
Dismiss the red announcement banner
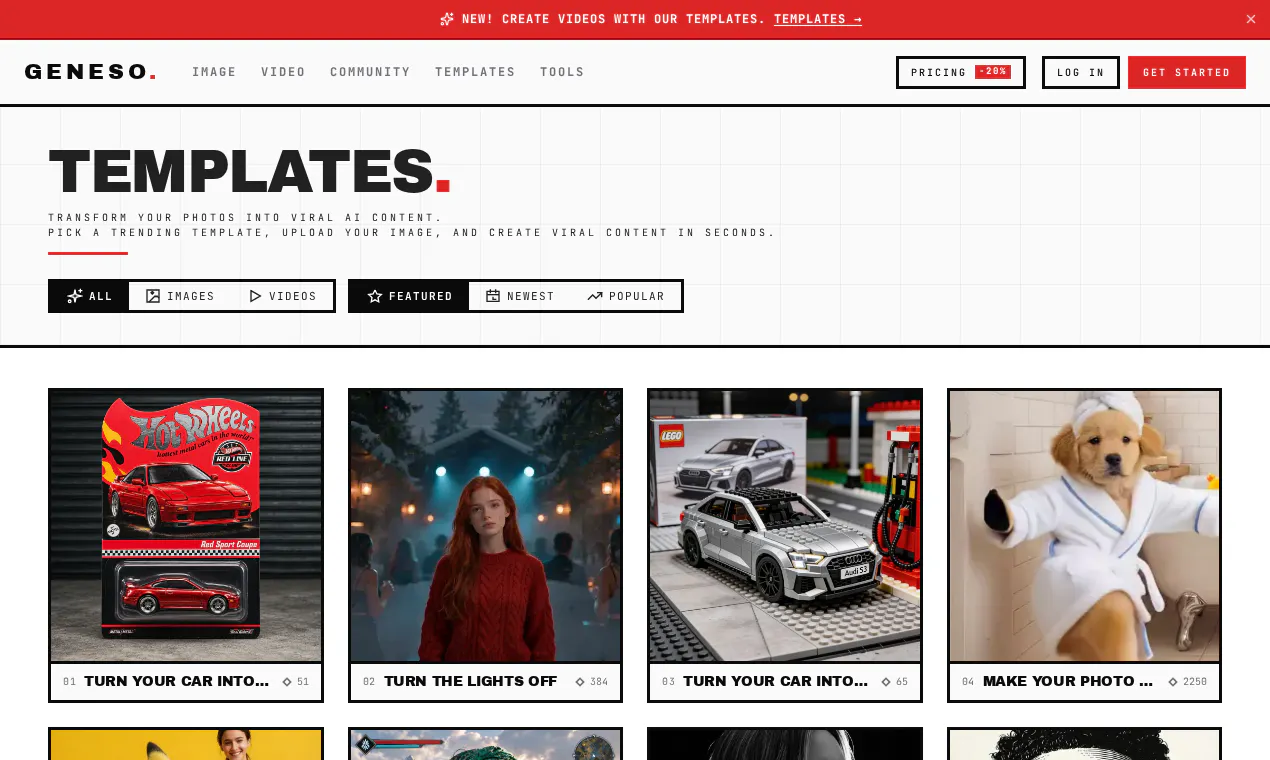[x=1250, y=19]
